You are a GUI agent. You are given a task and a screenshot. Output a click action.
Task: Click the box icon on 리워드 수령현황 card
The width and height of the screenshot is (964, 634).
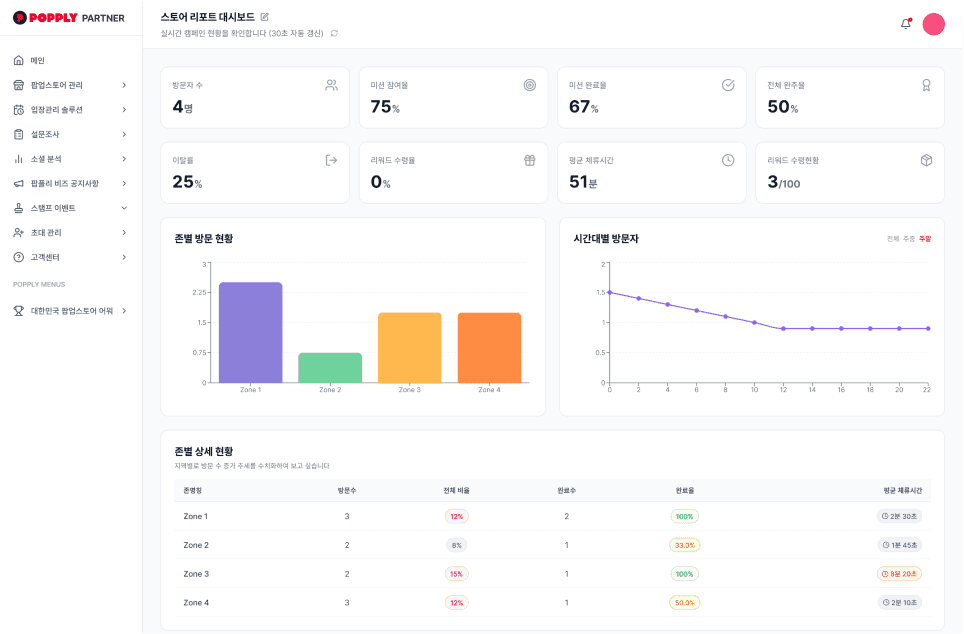coord(926,160)
